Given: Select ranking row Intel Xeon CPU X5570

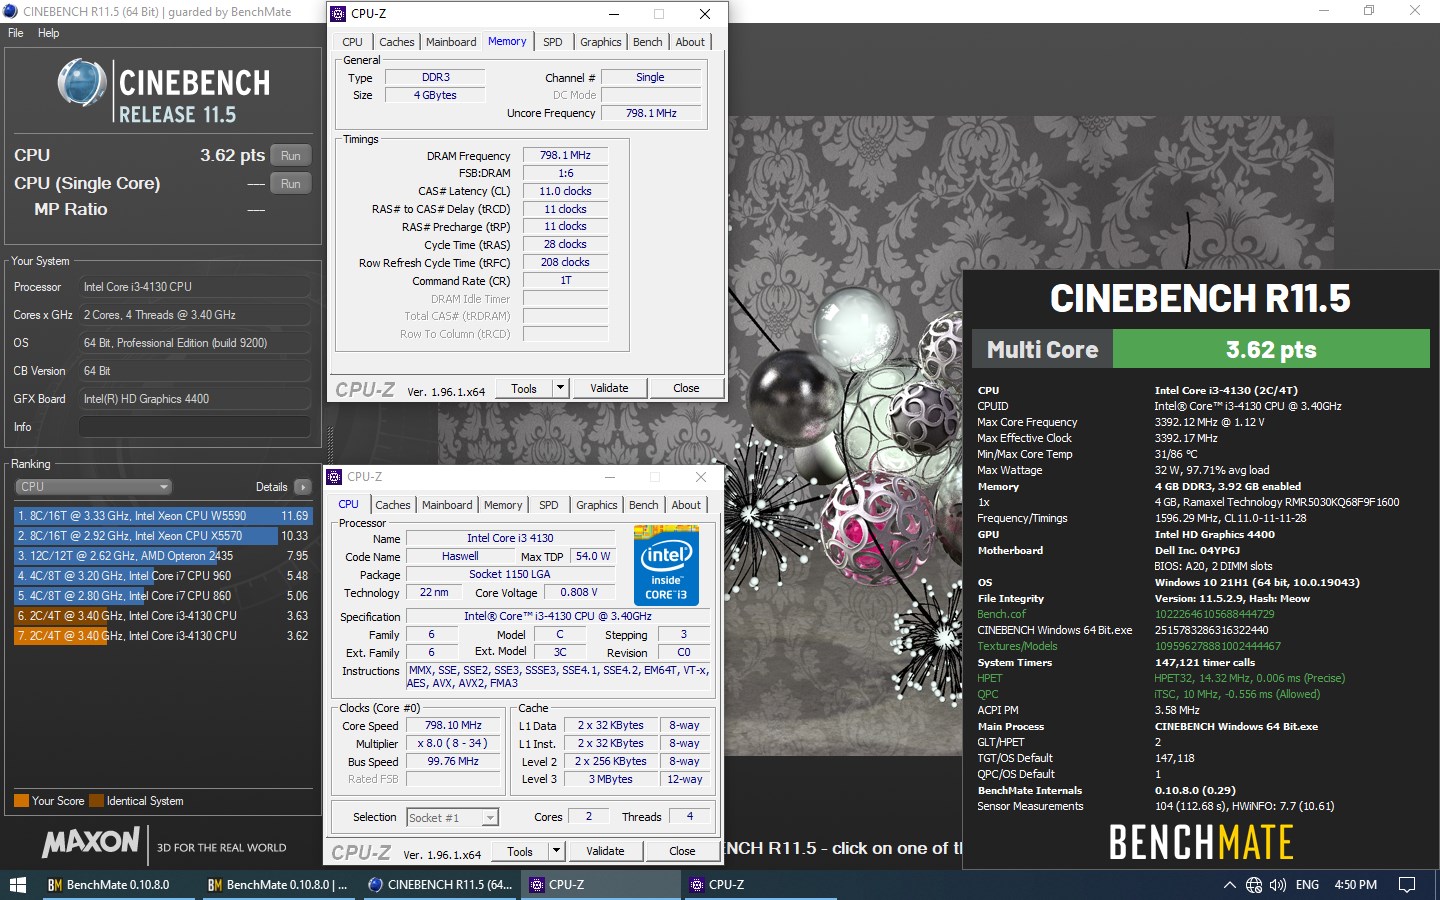Looking at the screenshot, I should coord(163,536).
